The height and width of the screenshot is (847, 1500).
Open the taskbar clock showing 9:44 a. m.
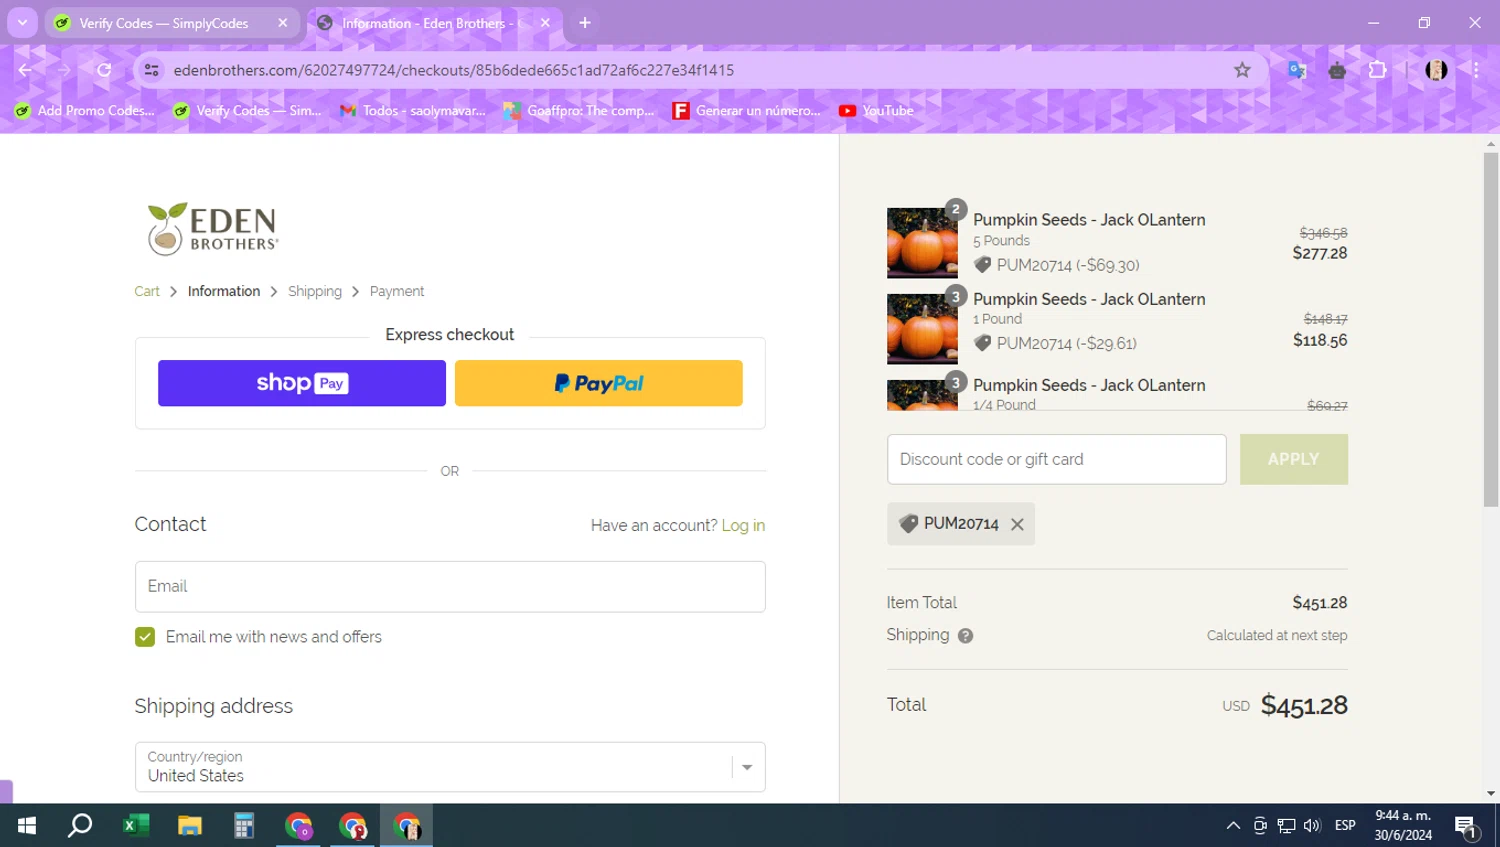point(1403,825)
